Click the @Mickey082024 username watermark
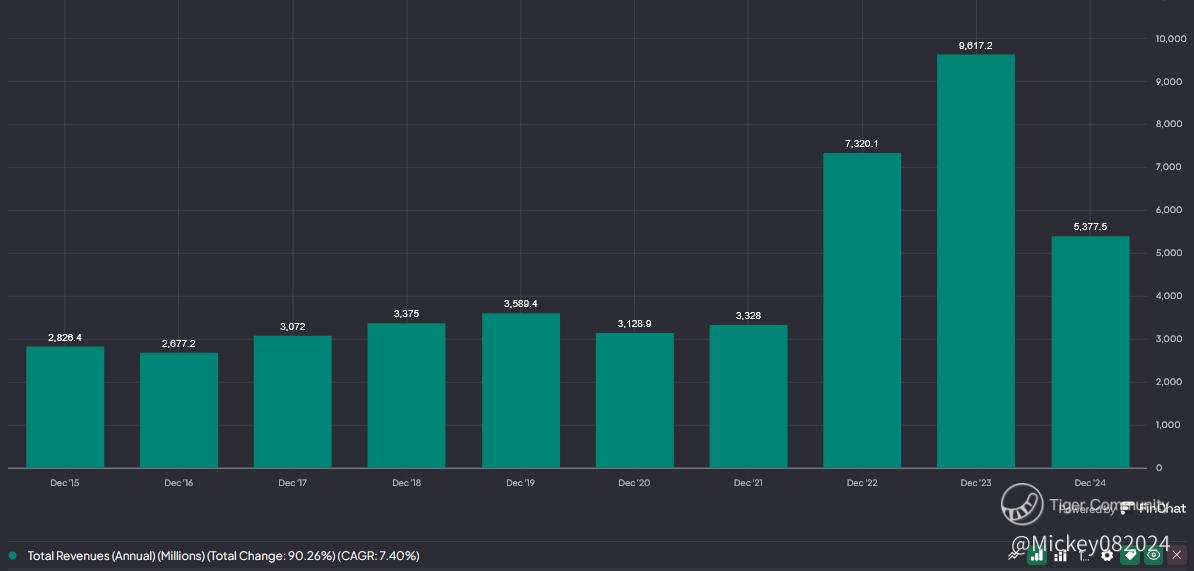 click(x=1090, y=545)
